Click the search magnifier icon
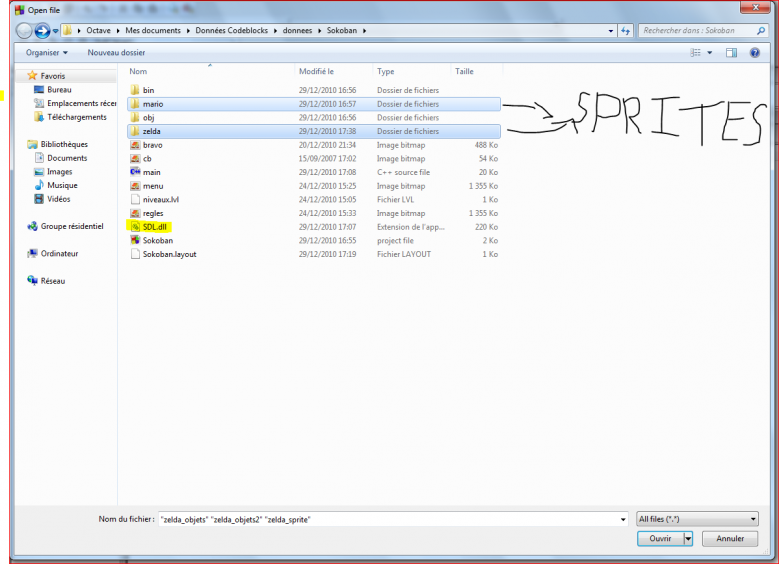Viewport: 779px width, 564px height. 760,31
